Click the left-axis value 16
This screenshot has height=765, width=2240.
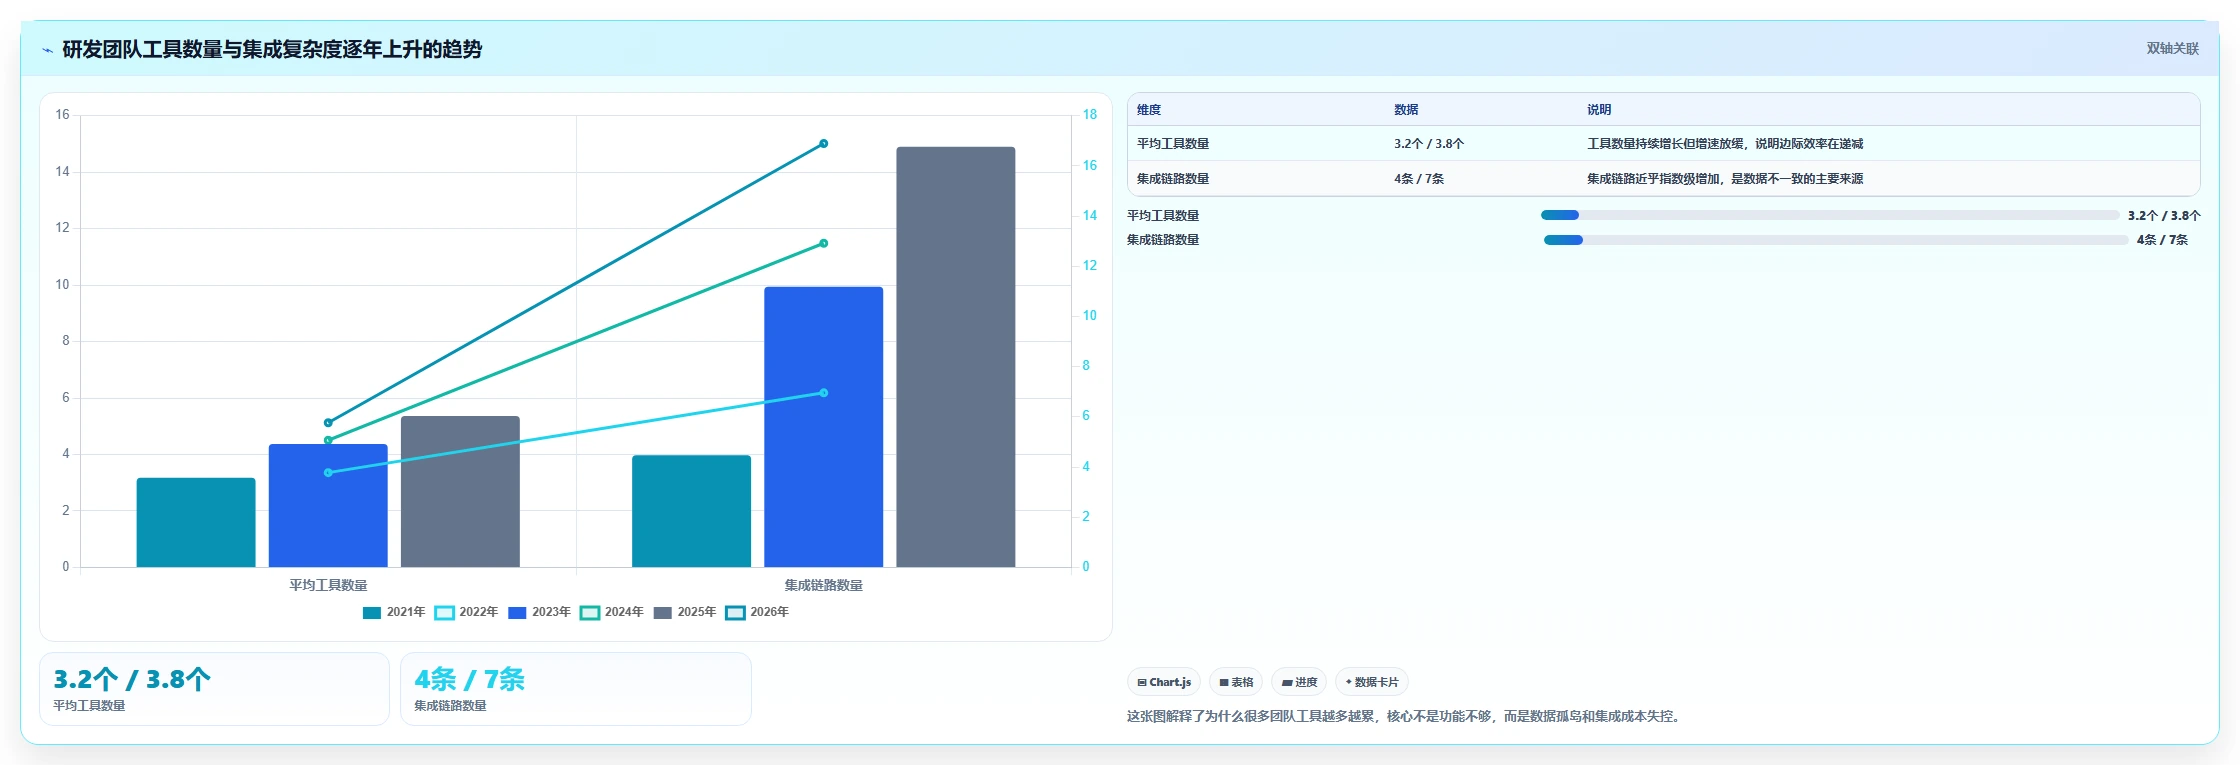point(62,115)
